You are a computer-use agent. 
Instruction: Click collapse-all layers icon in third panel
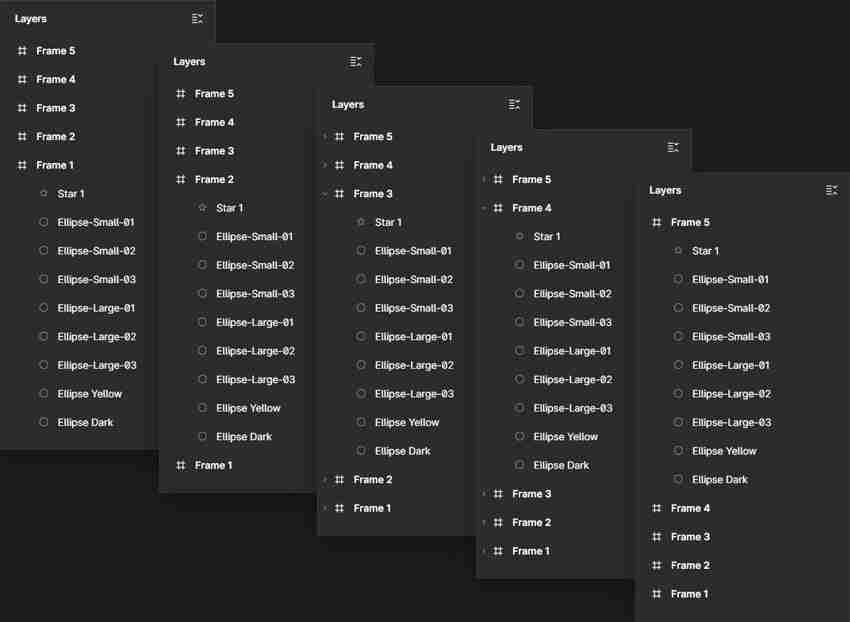(x=513, y=105)
